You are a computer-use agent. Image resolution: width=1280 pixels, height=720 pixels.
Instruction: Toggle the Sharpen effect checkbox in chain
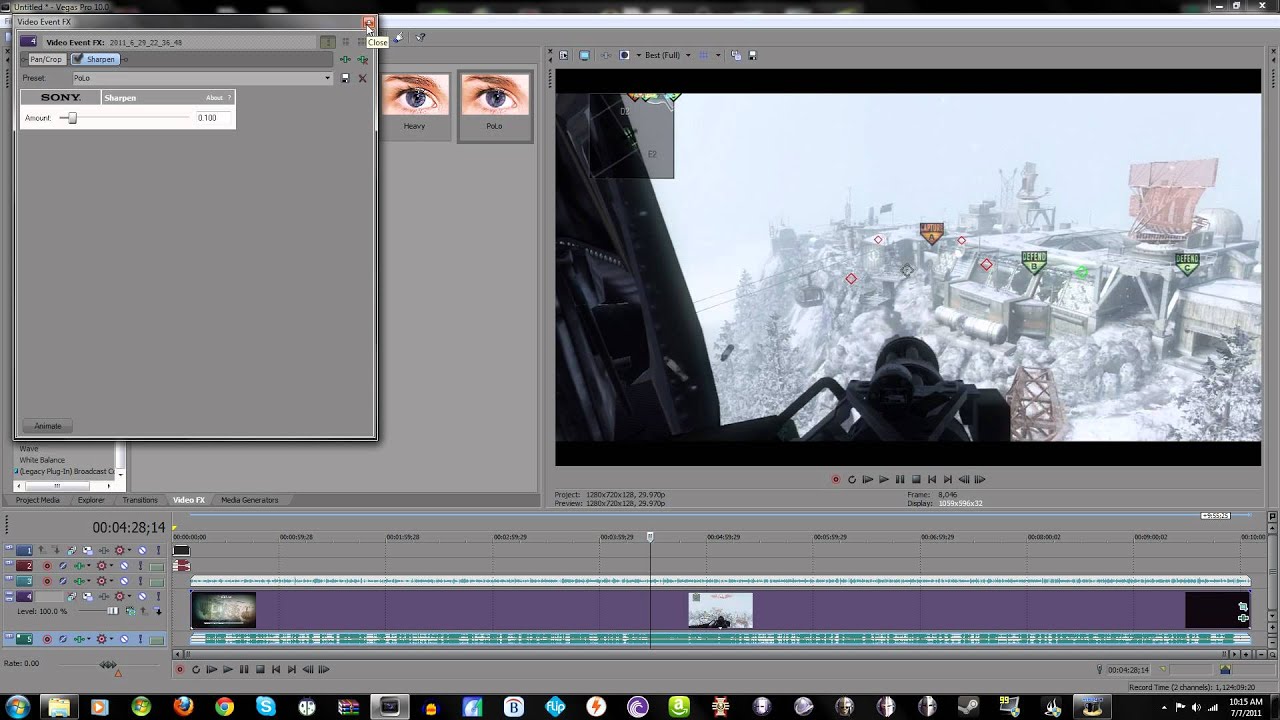[x=77, y=59]
